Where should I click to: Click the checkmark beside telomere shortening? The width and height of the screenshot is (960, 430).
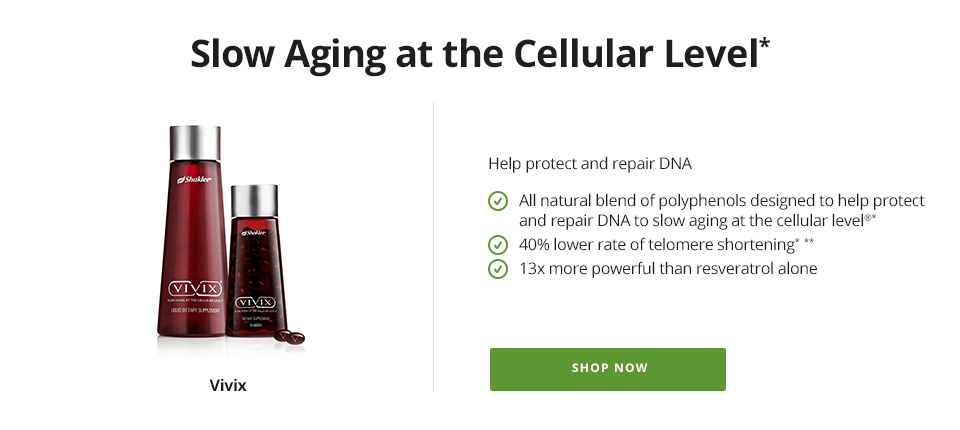coord(498,245)
